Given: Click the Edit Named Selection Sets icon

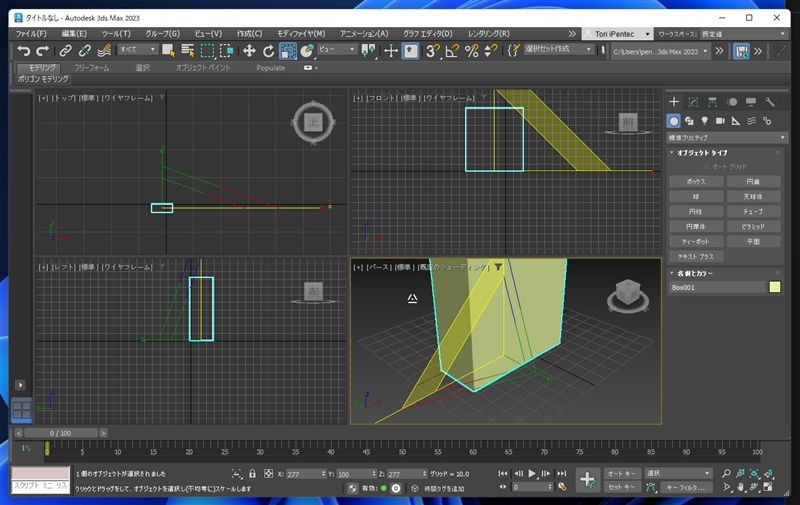Looking at the screenshot, I should (513, 50).
